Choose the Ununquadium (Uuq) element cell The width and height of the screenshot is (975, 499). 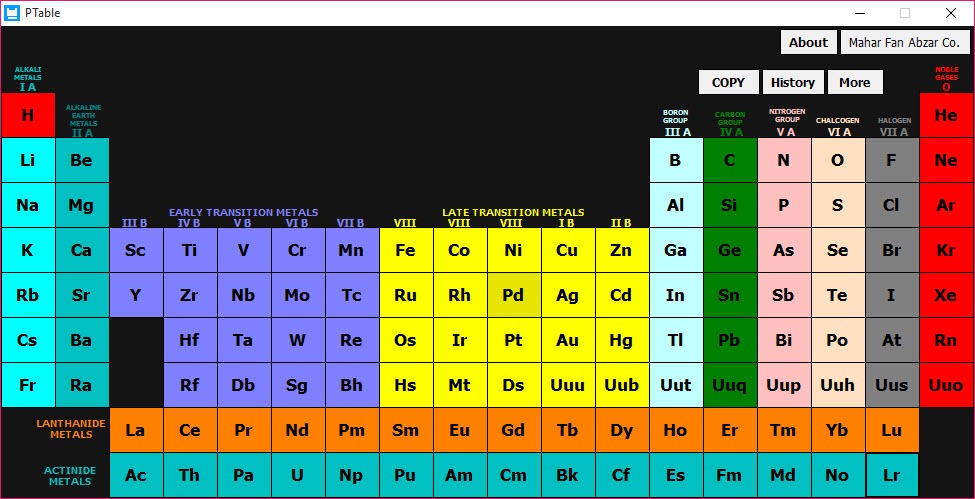click(x=730, y=385)
